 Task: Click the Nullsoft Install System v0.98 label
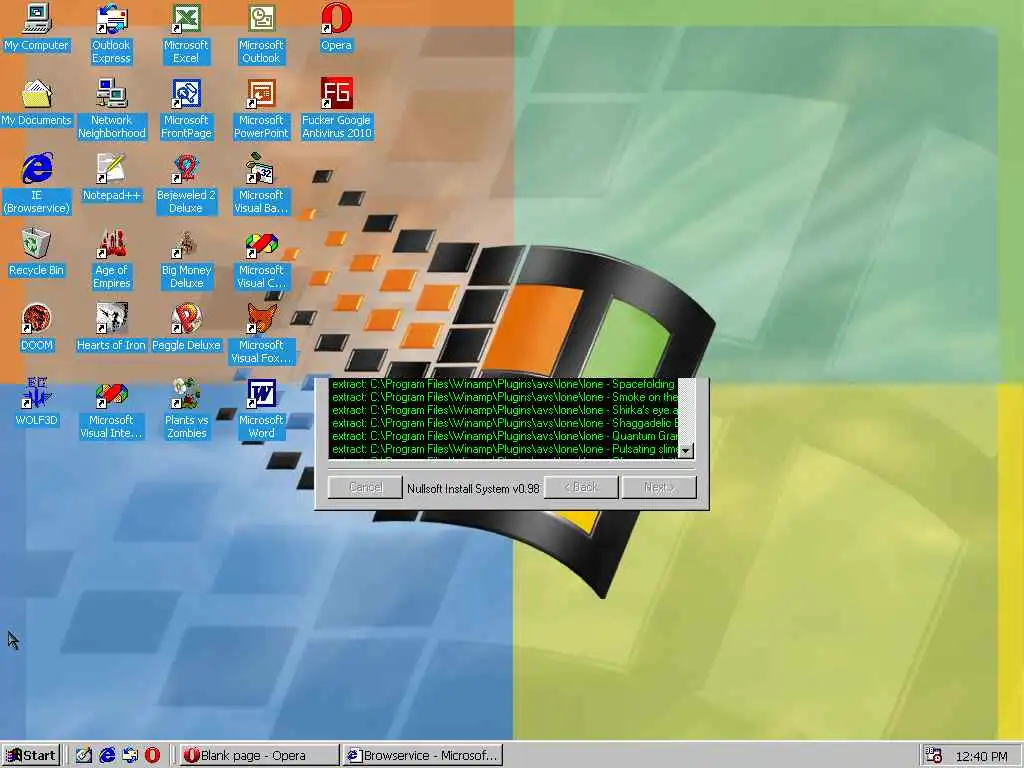(x=473, y=488)
